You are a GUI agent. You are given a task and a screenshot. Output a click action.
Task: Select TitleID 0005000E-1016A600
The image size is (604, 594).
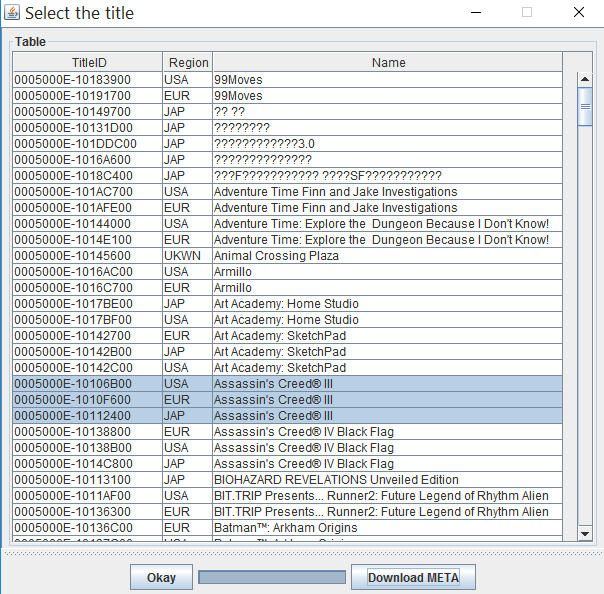click(88, 159)
